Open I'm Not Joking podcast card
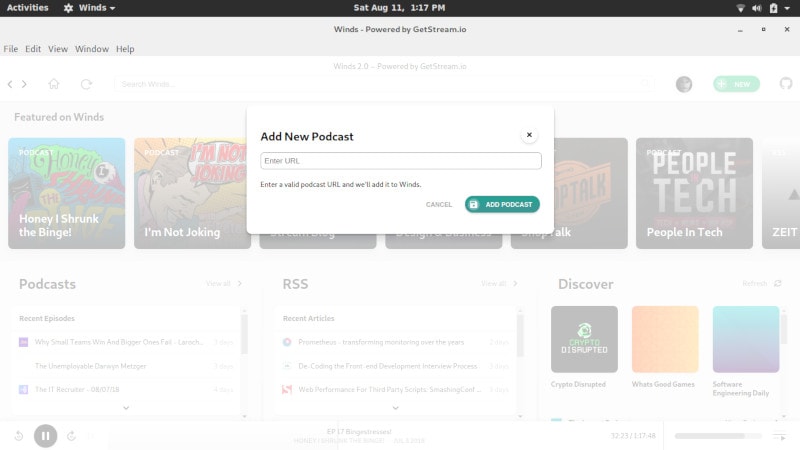Image resolution: width=800 pixels, height=450 pixels. [190, 193]
